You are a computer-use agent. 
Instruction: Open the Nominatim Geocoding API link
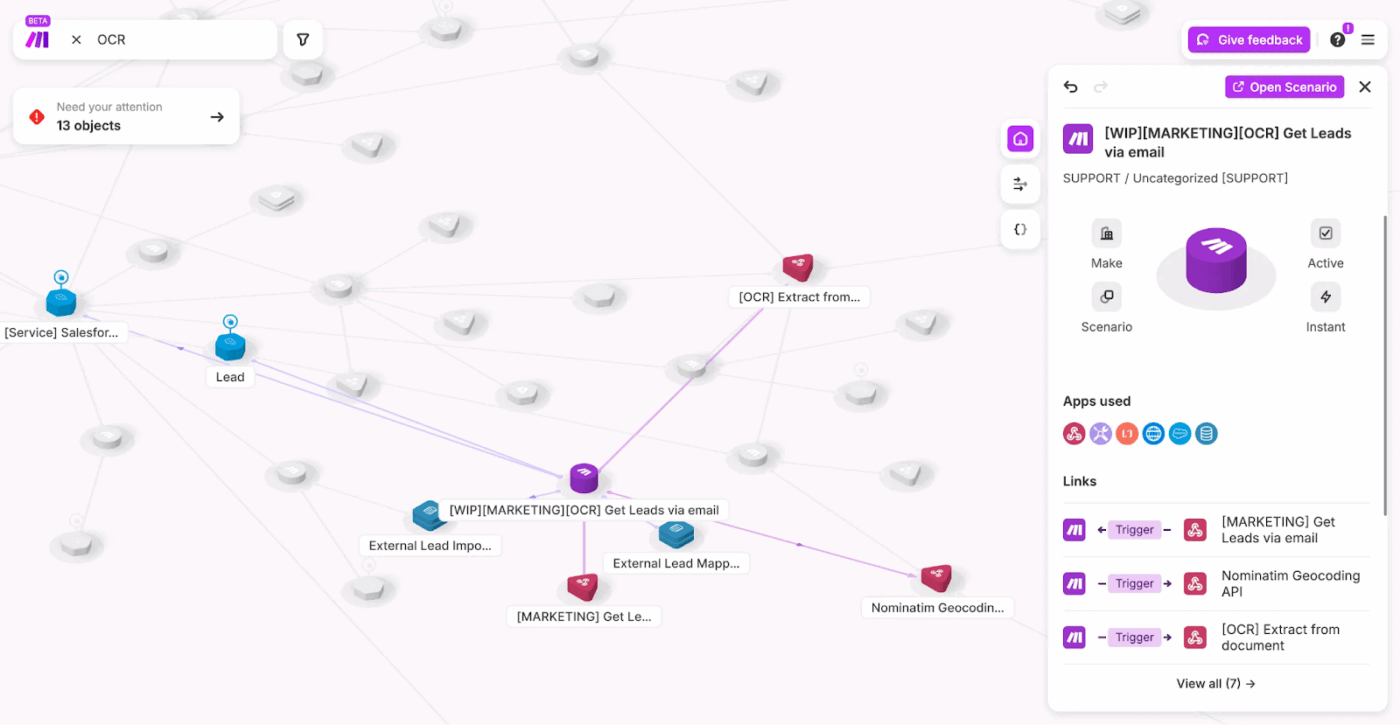tap(1290, 583)
